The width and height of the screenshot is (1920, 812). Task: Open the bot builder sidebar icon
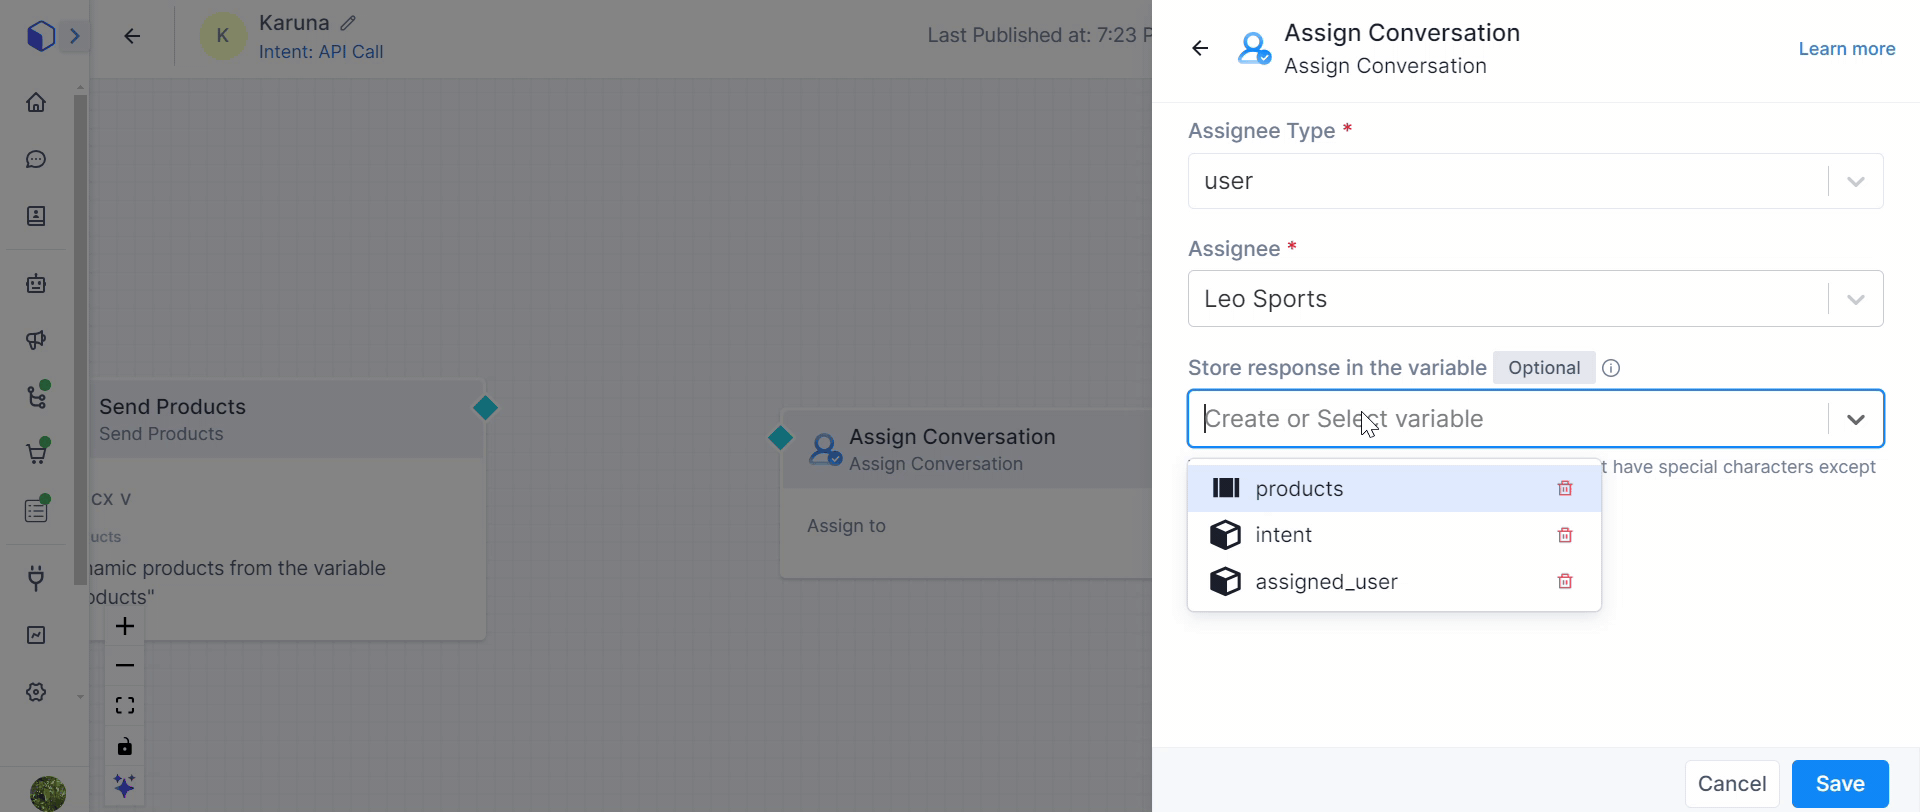pos(36,284)
